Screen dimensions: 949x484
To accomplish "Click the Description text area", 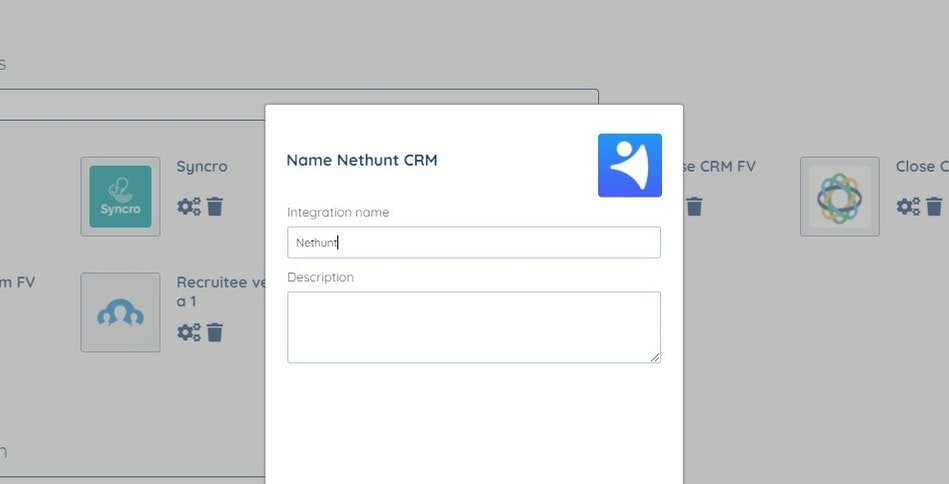I will 474,327.
